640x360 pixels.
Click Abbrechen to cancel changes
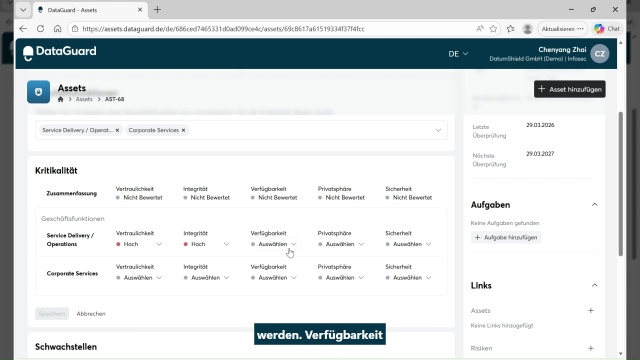point(91,313)
